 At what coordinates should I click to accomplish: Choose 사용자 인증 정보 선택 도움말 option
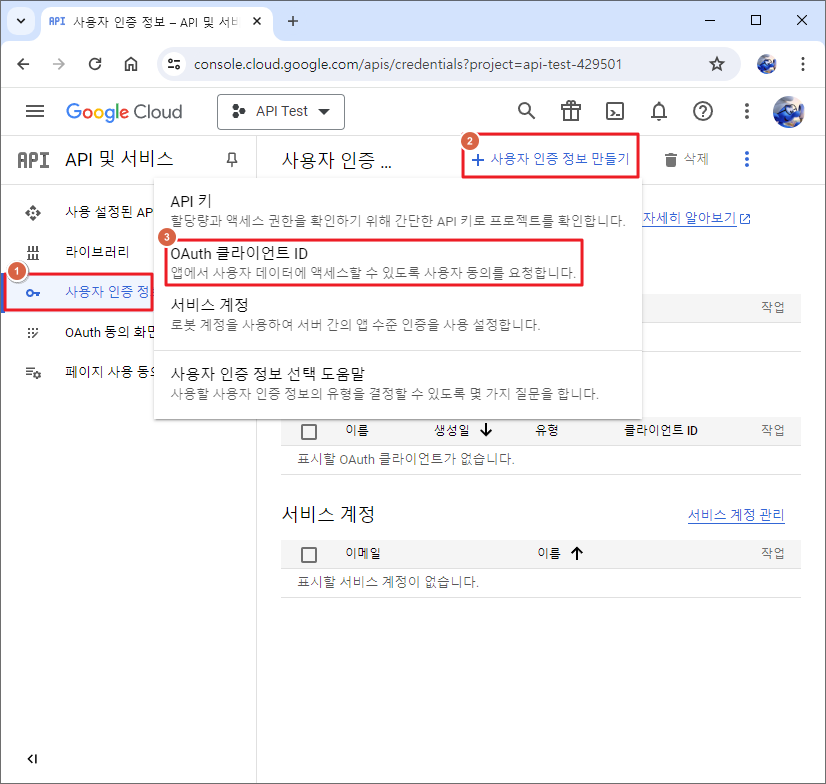[398, 384]
